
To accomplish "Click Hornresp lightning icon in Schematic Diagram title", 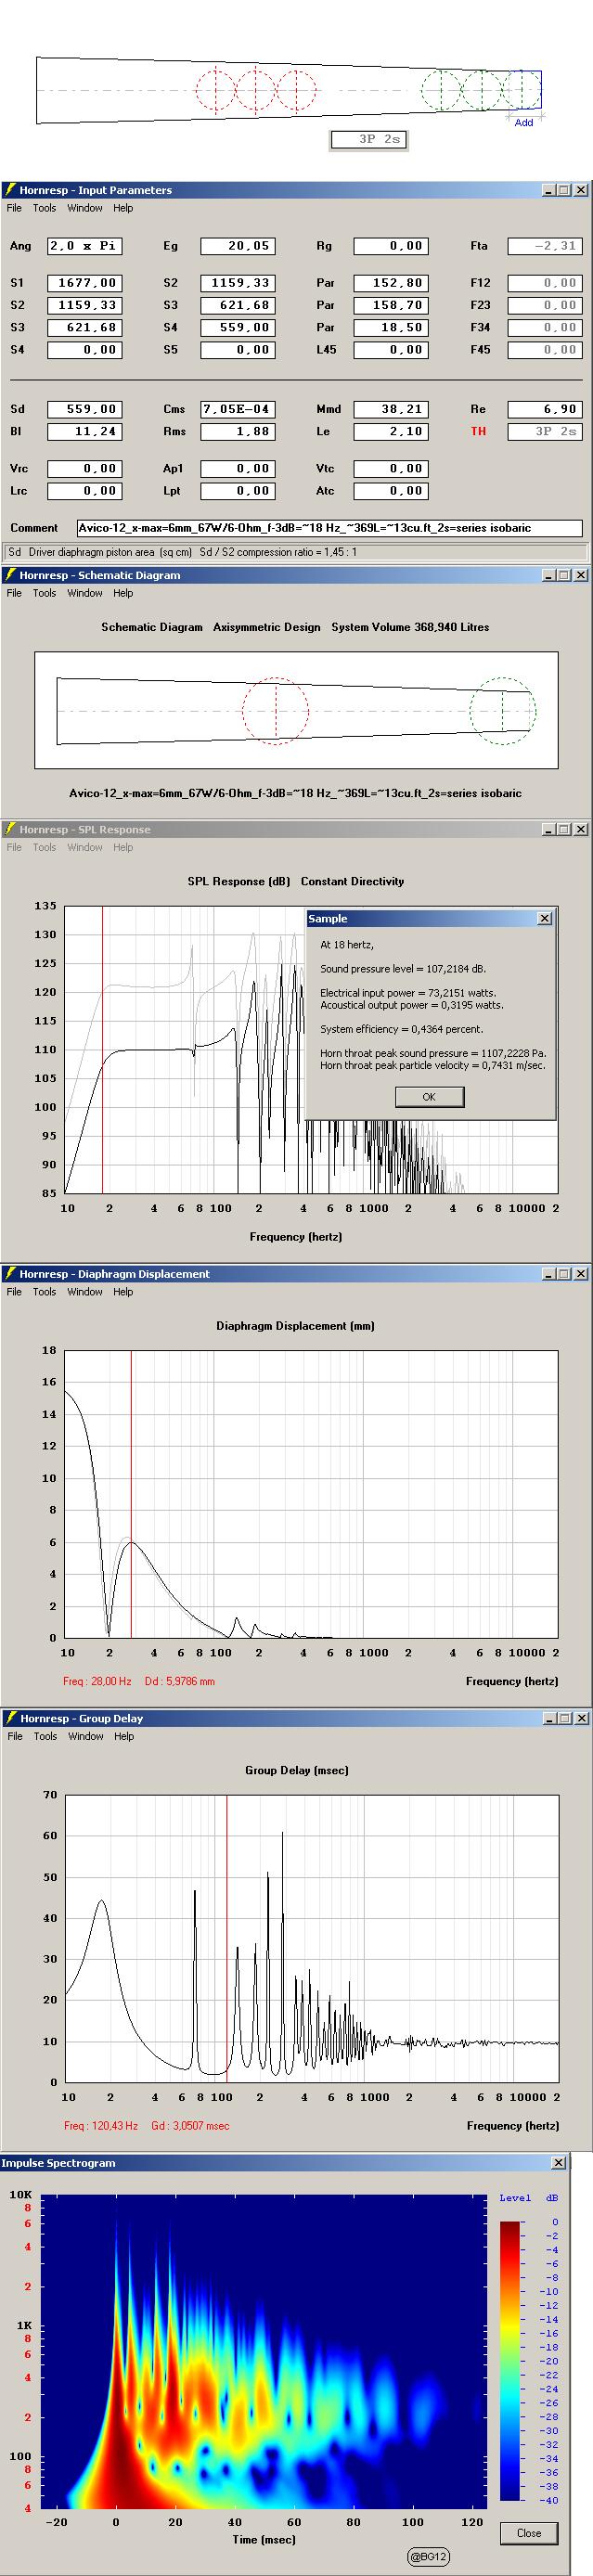I will click(10, 575).
